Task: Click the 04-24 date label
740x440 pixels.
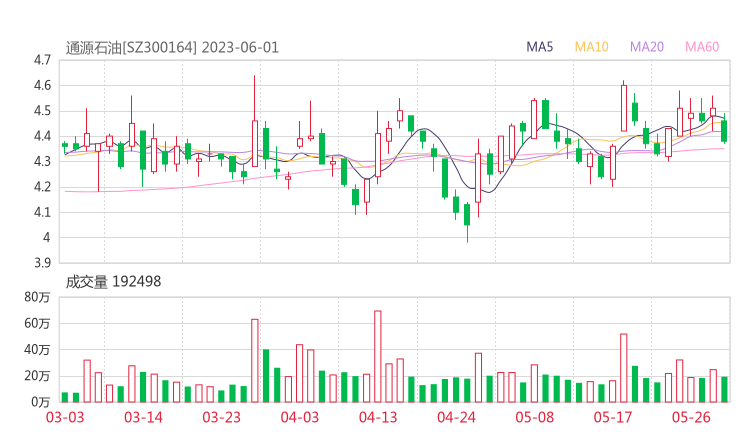Action: pyautogui.click(x=456, y=417)
